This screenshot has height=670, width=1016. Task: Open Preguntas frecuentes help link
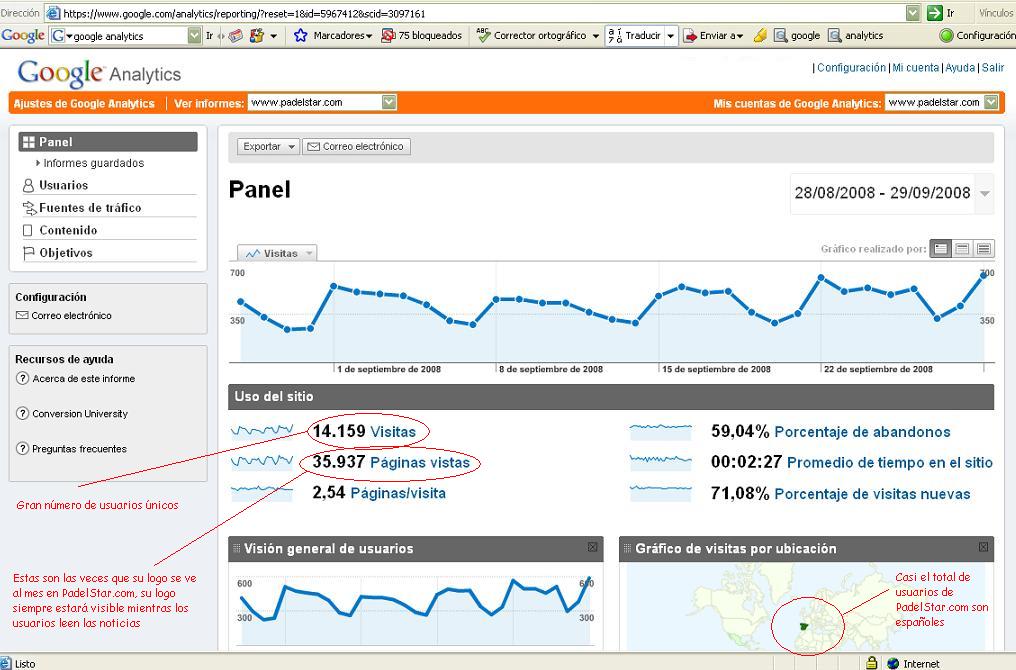click(x=79, y=448)
